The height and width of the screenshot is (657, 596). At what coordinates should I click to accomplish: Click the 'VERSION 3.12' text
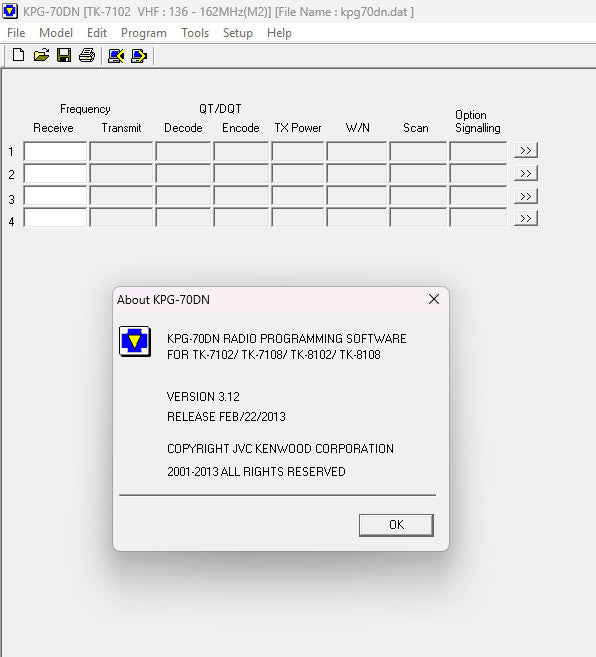point(203,396)
